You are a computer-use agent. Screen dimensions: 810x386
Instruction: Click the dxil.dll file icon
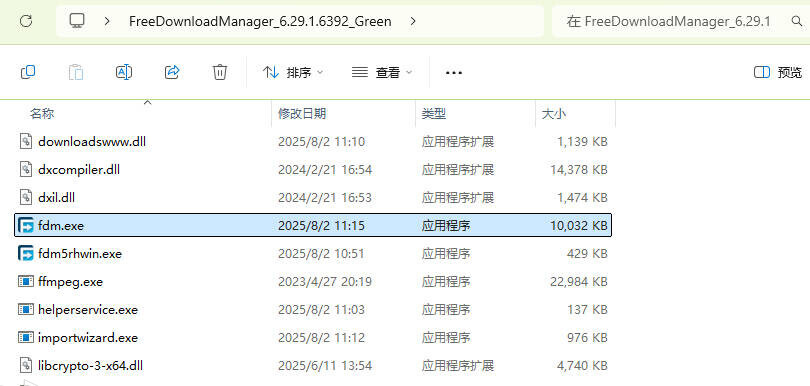pyautogui.click(x=26, y=197)
